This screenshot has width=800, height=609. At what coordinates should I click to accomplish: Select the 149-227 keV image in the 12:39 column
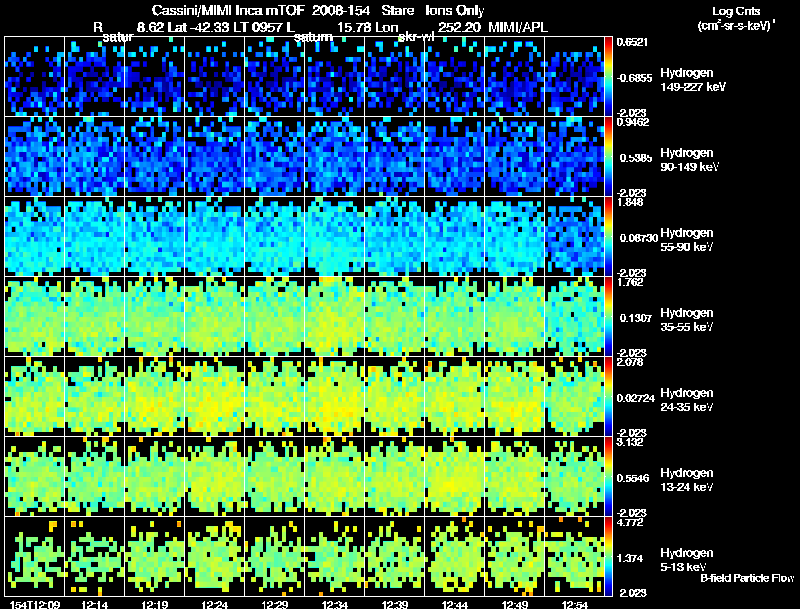point(395,77)
